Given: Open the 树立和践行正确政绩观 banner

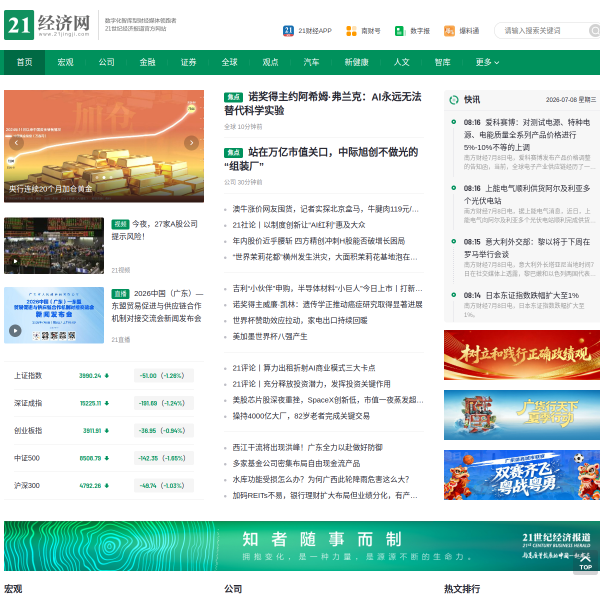Looking at the screenshot, I should tap(522, 355).
